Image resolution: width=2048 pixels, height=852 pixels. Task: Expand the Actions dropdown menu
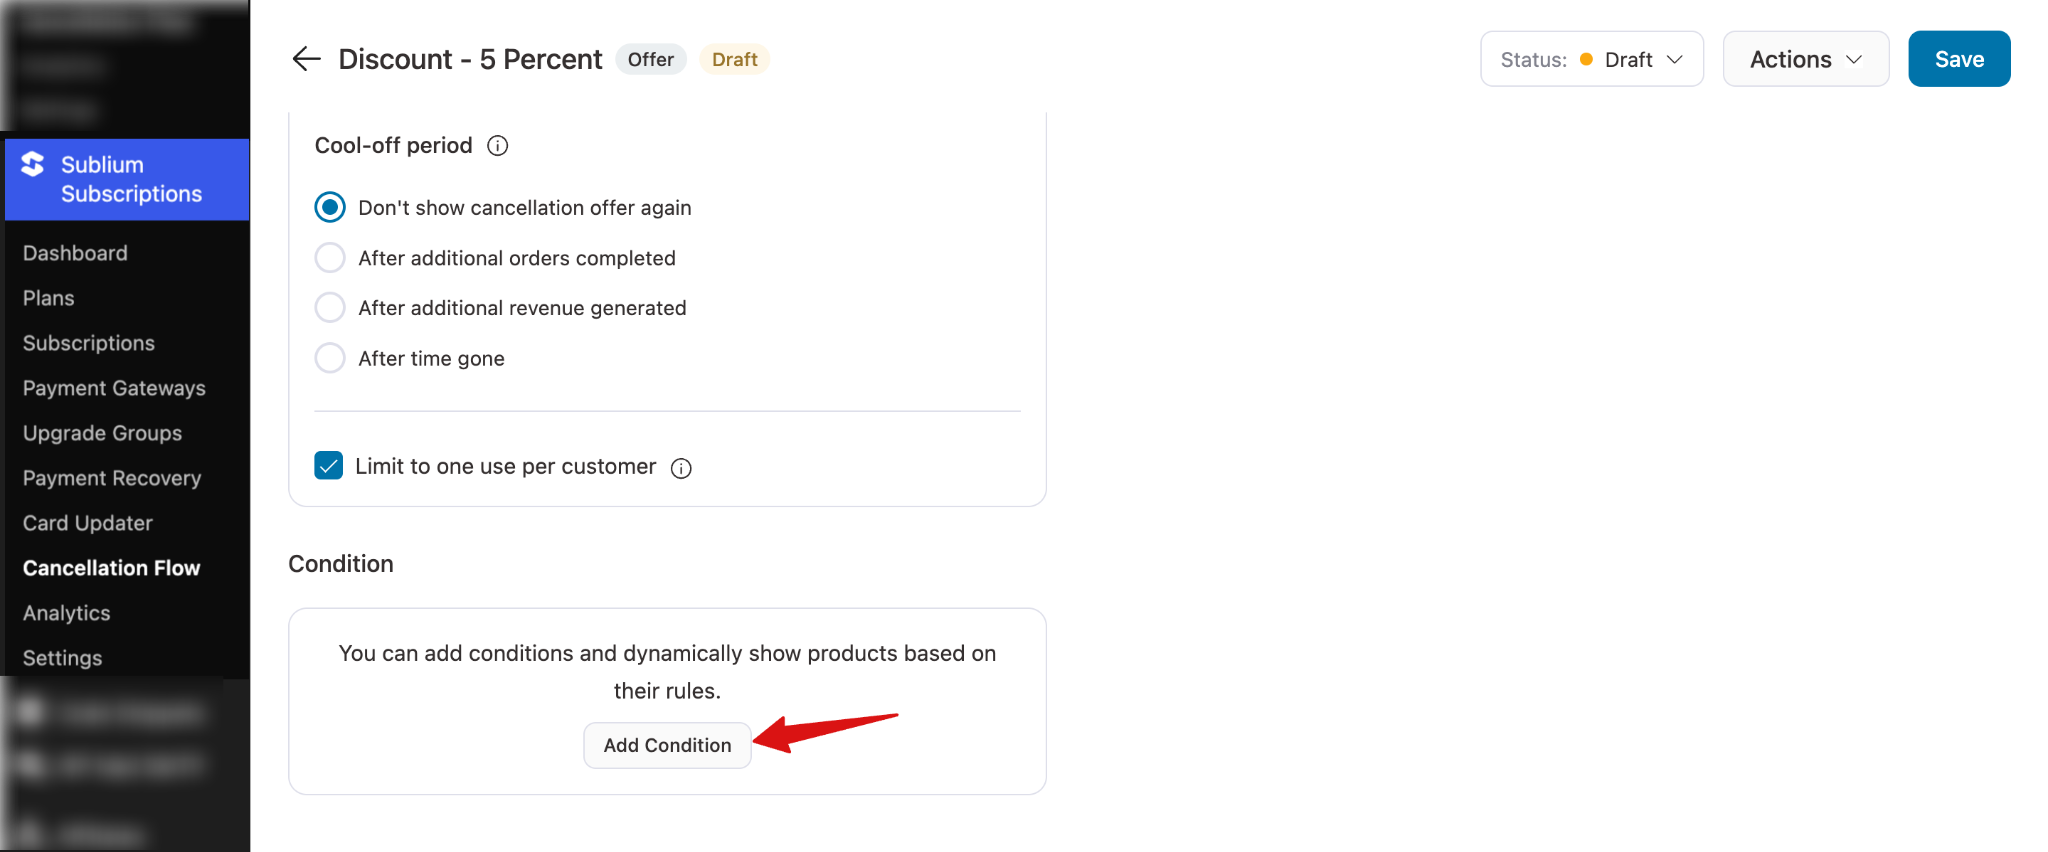pyautogui.click(x=1805, y=59)
